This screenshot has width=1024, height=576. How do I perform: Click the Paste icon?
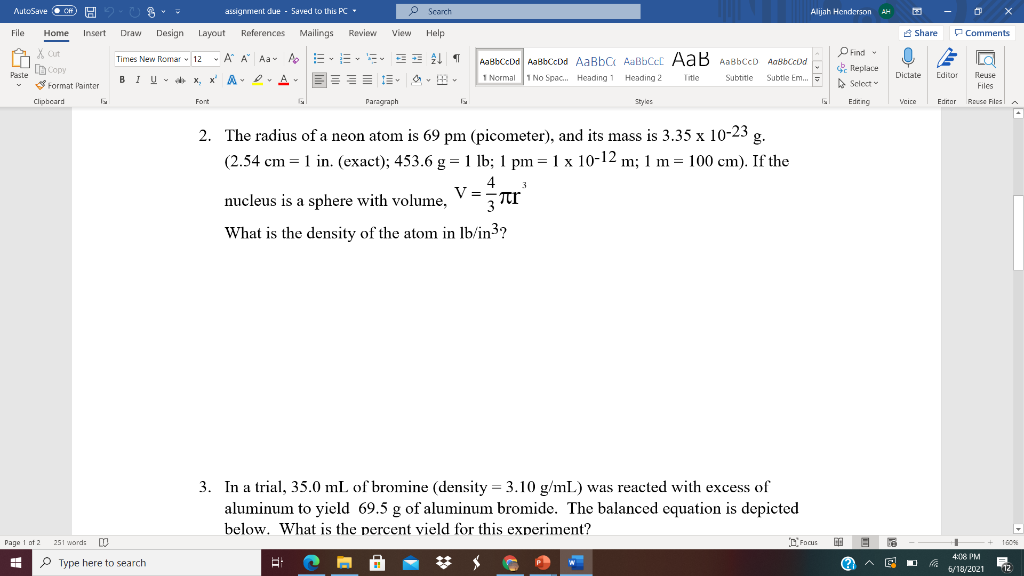[x=20, y=59]
